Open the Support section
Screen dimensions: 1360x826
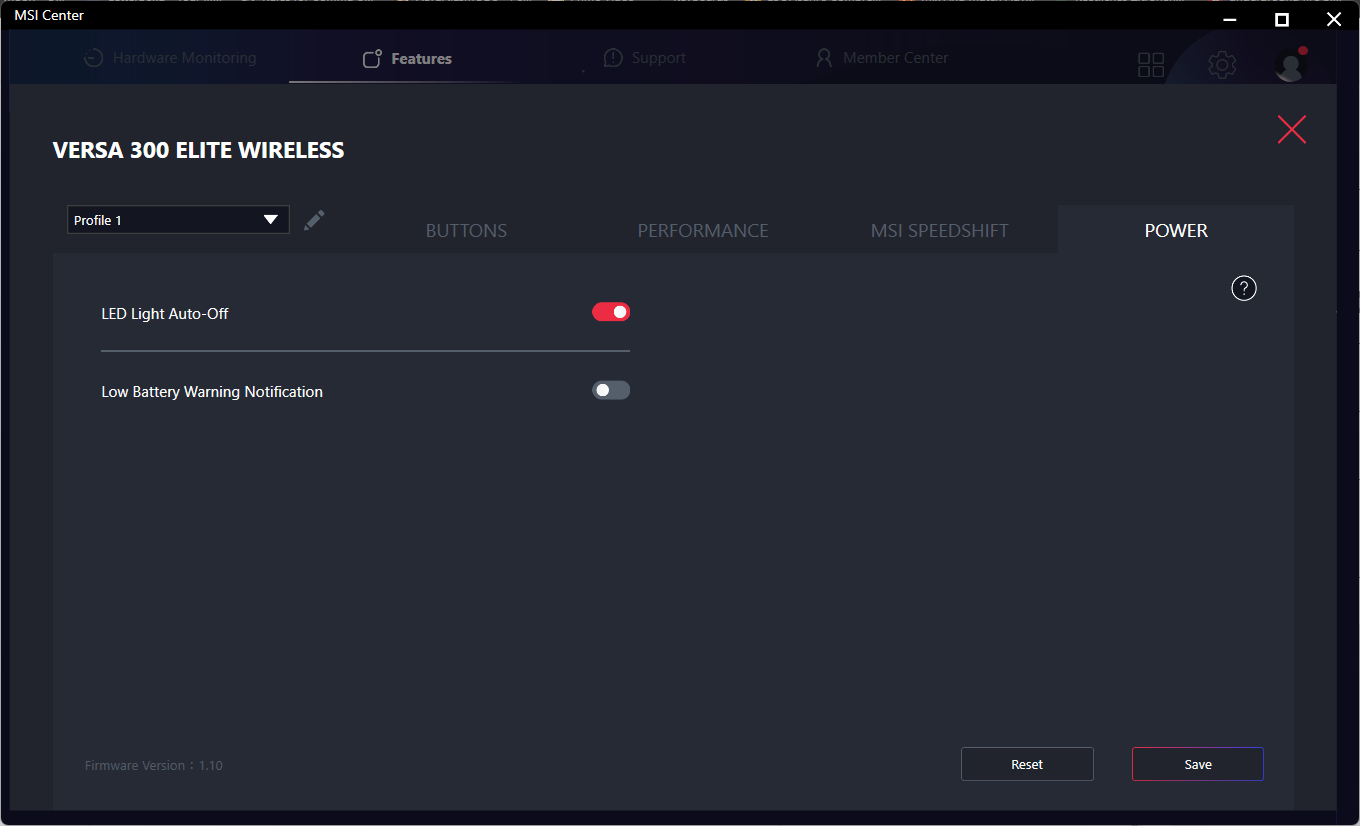click(x=645, y=58)
